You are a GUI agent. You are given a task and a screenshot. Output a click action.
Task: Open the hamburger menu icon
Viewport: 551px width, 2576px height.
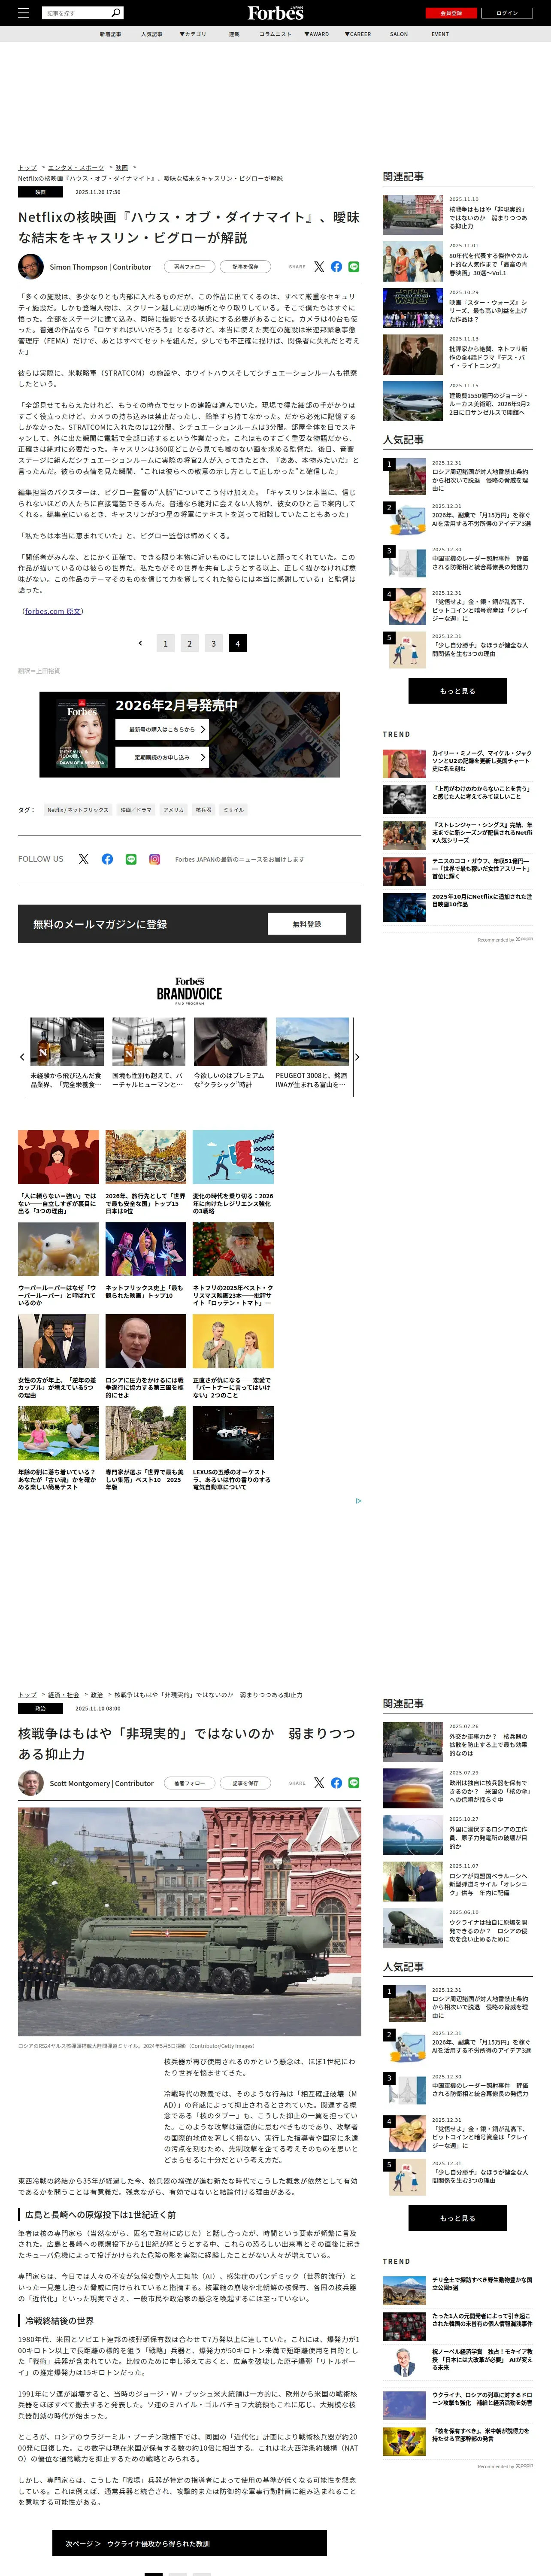tap(23, 13)
